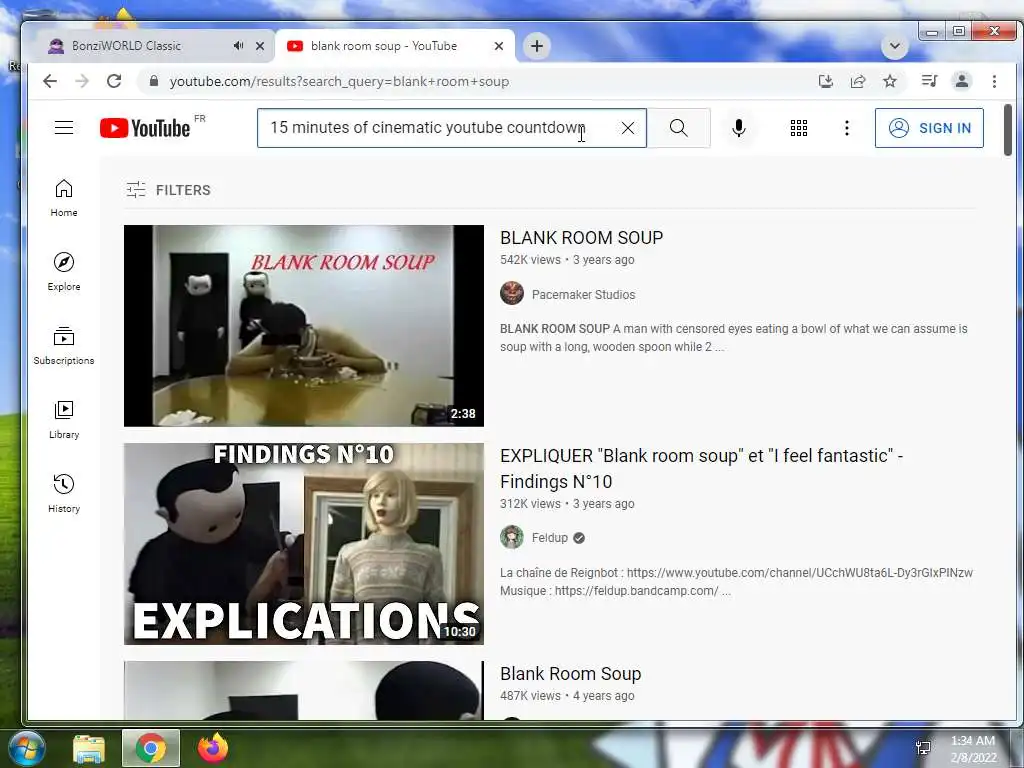This screenshot has width=1024, height=768.
Task: Open a new tab with plus button
Action: (537, 46)
